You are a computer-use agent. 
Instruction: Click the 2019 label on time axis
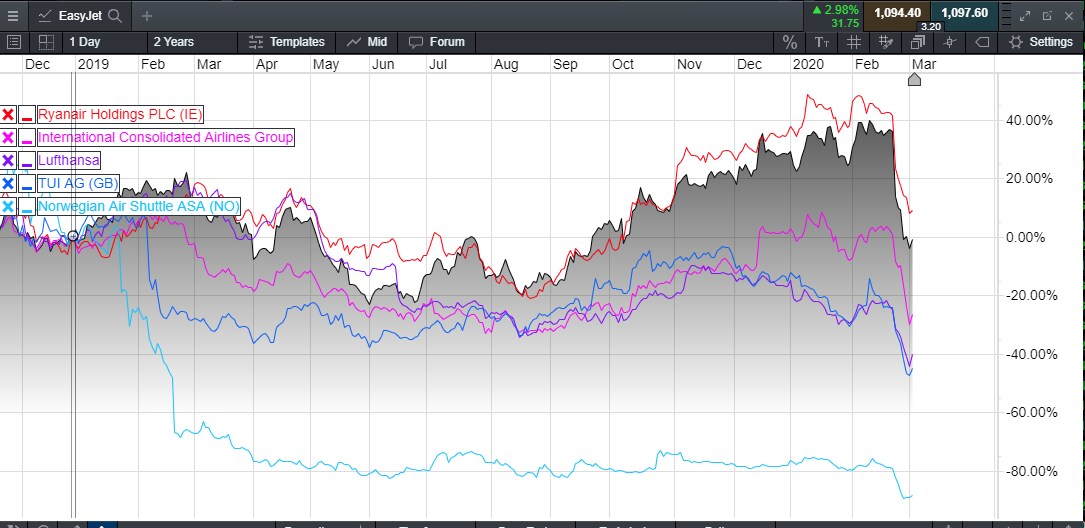point(93,64)
